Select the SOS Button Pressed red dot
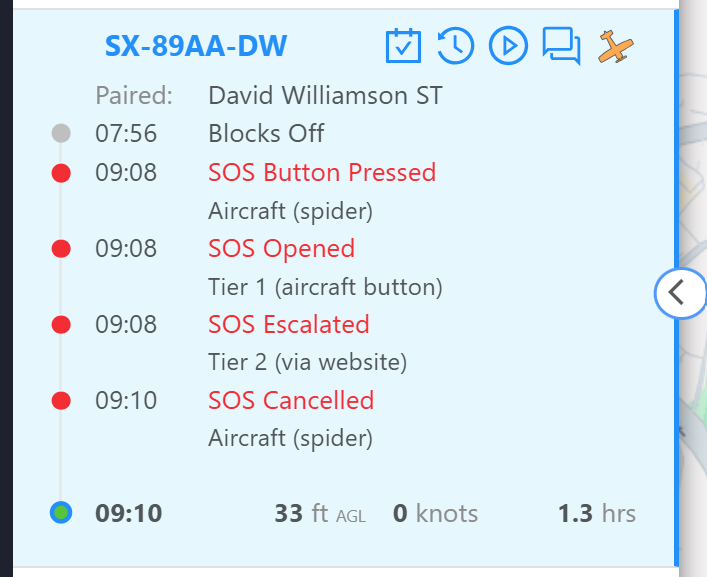This screenshot has height=577, width=707. point(61,173)
